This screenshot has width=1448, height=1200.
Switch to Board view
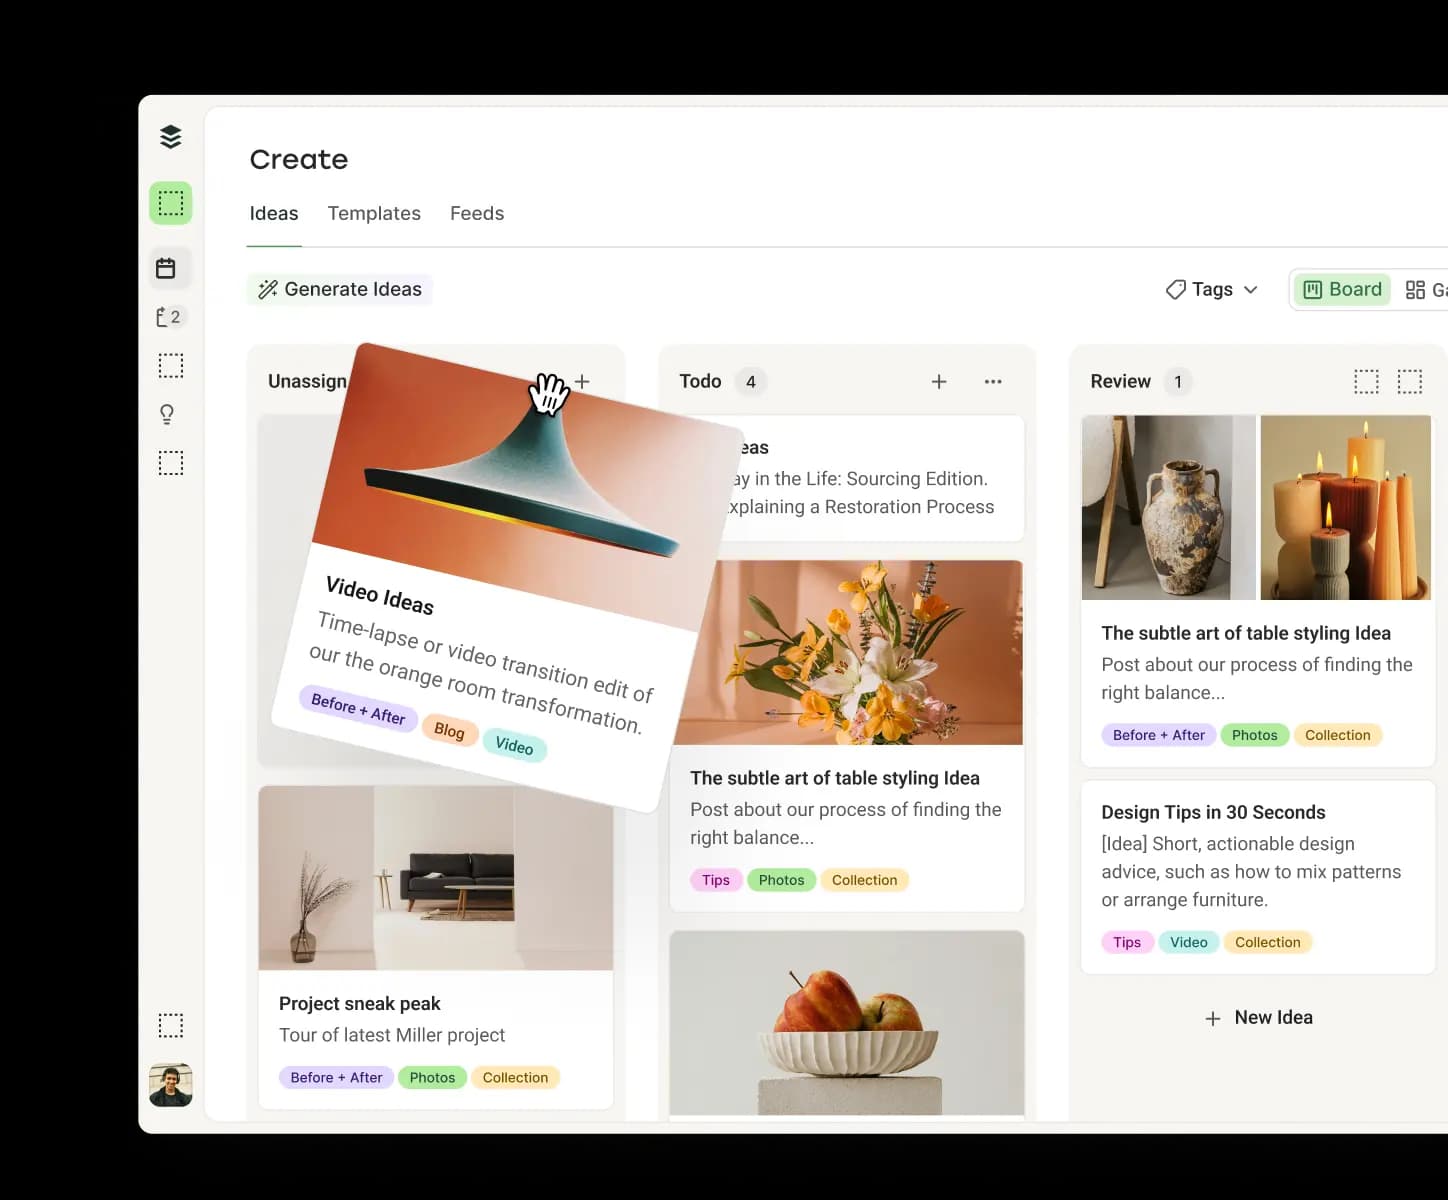(1342, 289)
